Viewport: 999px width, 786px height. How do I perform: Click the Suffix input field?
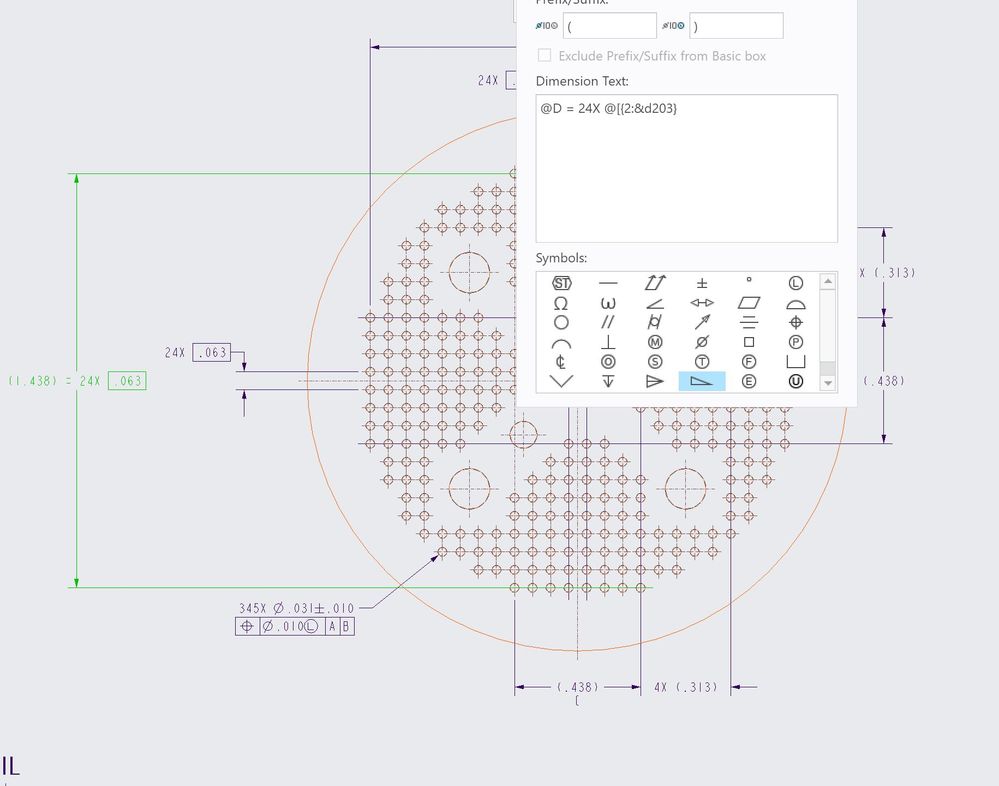click(x=735, y=26)
